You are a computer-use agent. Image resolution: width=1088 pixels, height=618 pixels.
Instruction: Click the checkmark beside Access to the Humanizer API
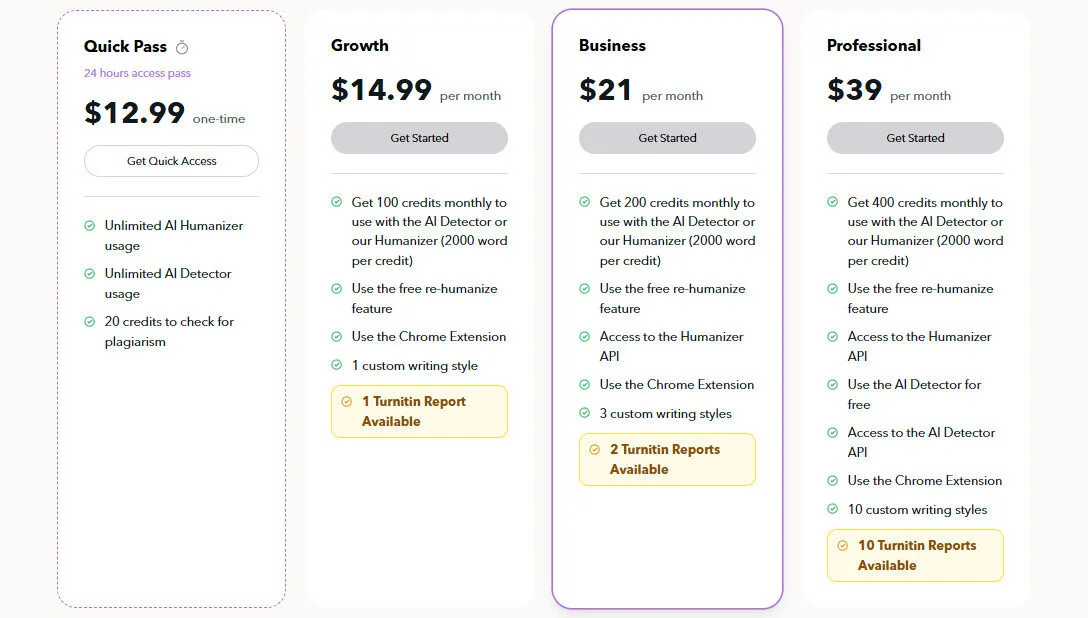pos(583,337)
